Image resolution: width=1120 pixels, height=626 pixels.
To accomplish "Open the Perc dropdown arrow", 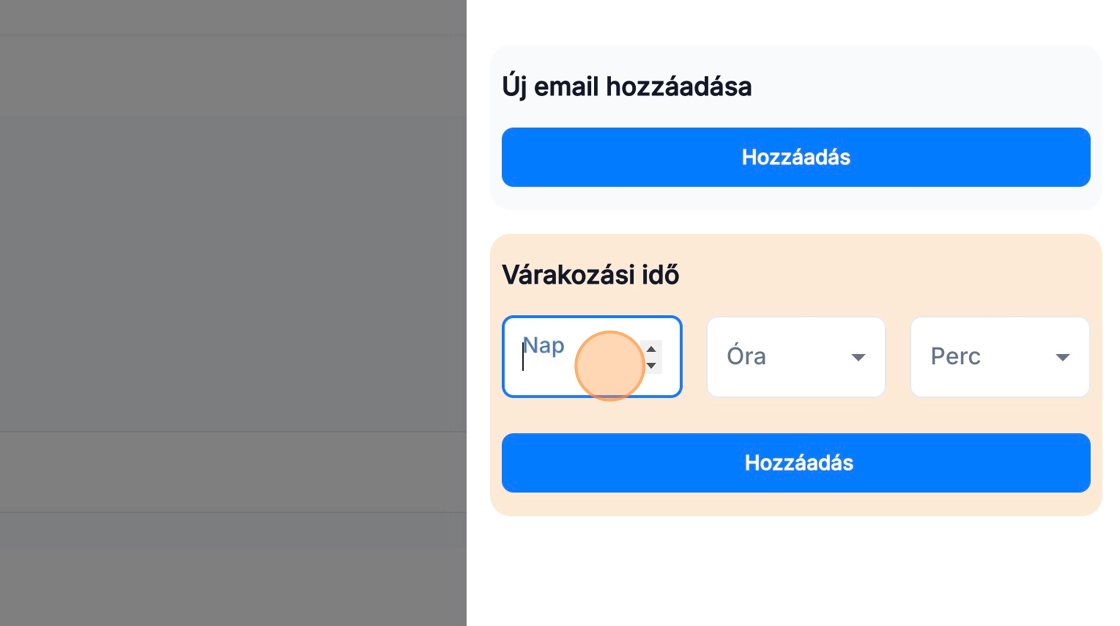I will click(1062, 358).
